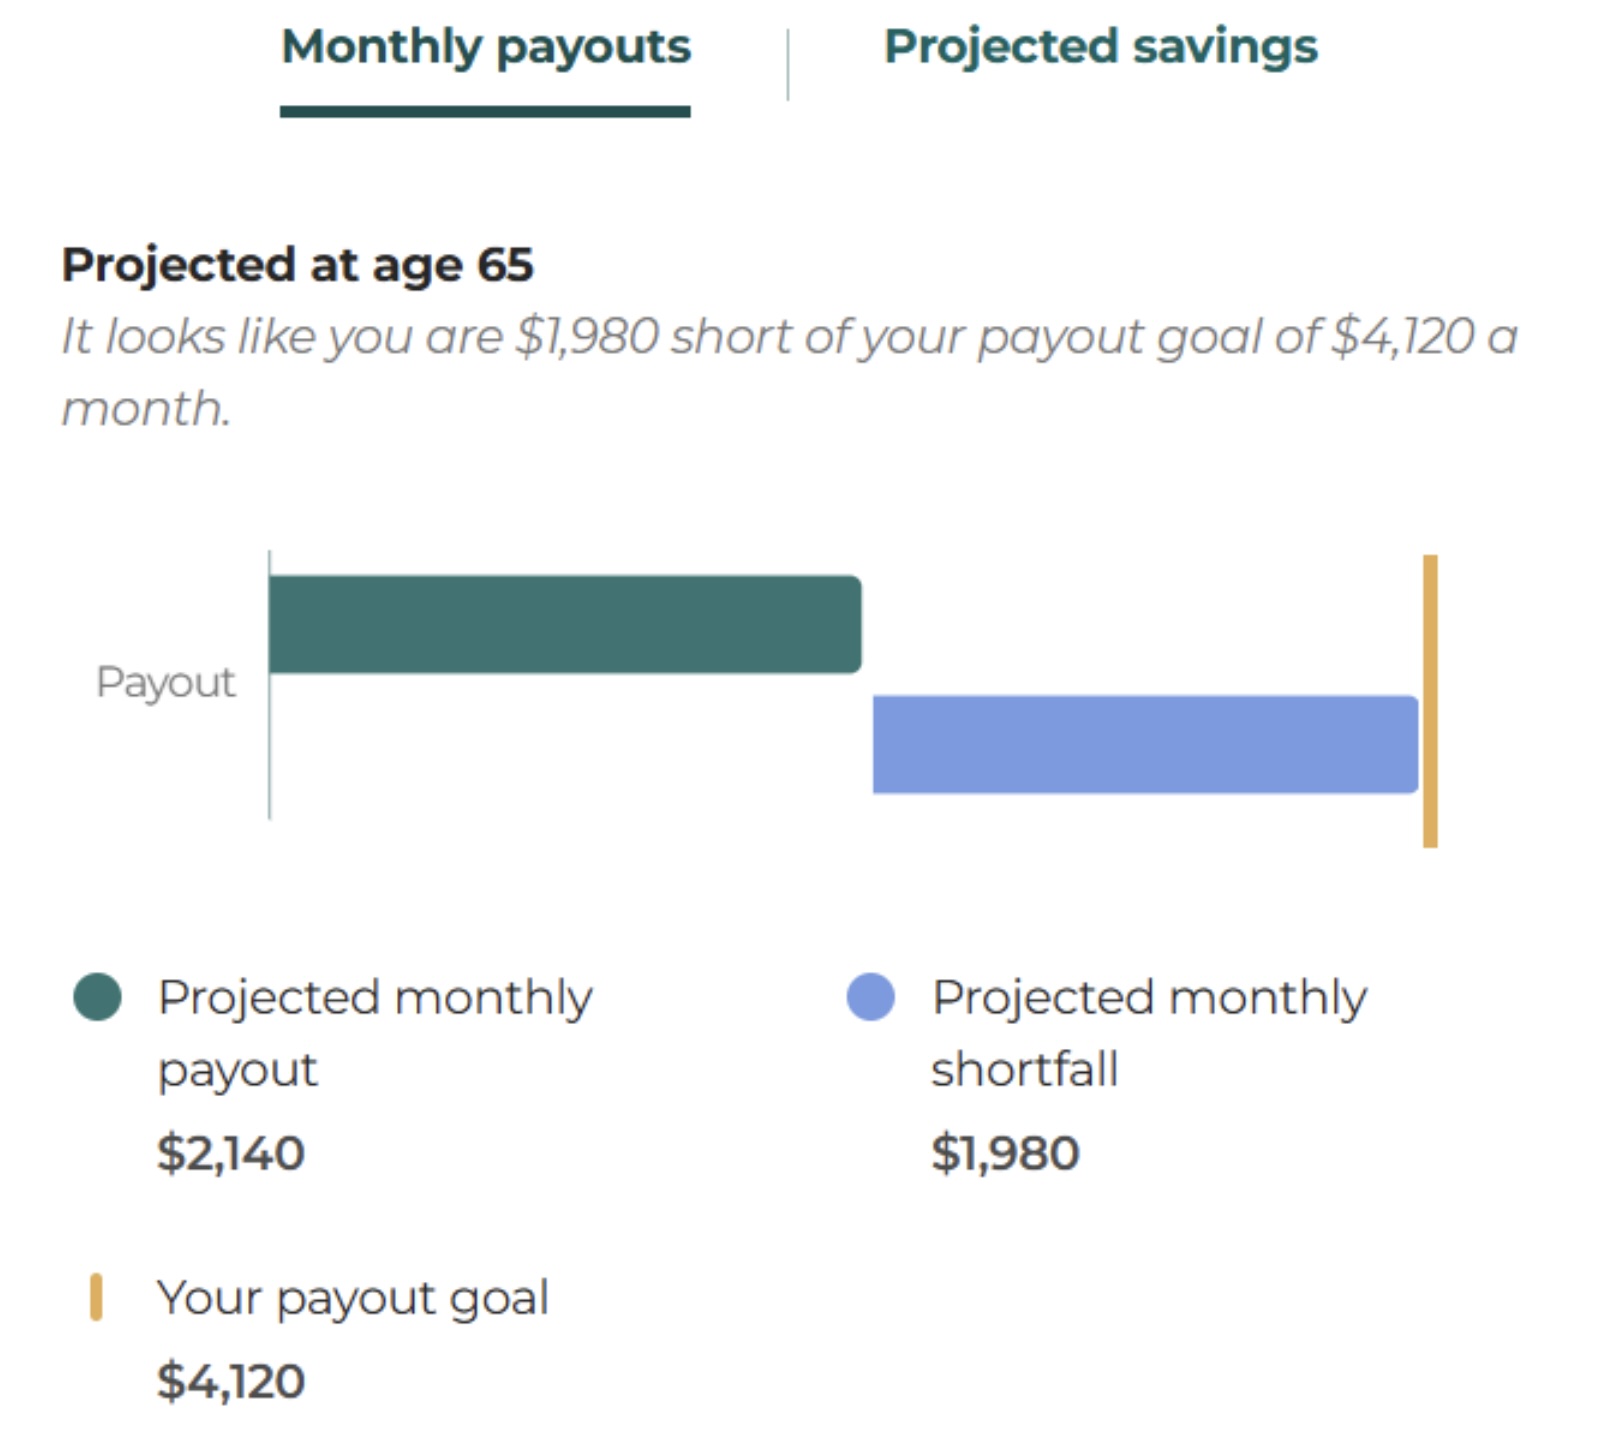Click the blue legend dot for monthly shortfall

[870, 997]
